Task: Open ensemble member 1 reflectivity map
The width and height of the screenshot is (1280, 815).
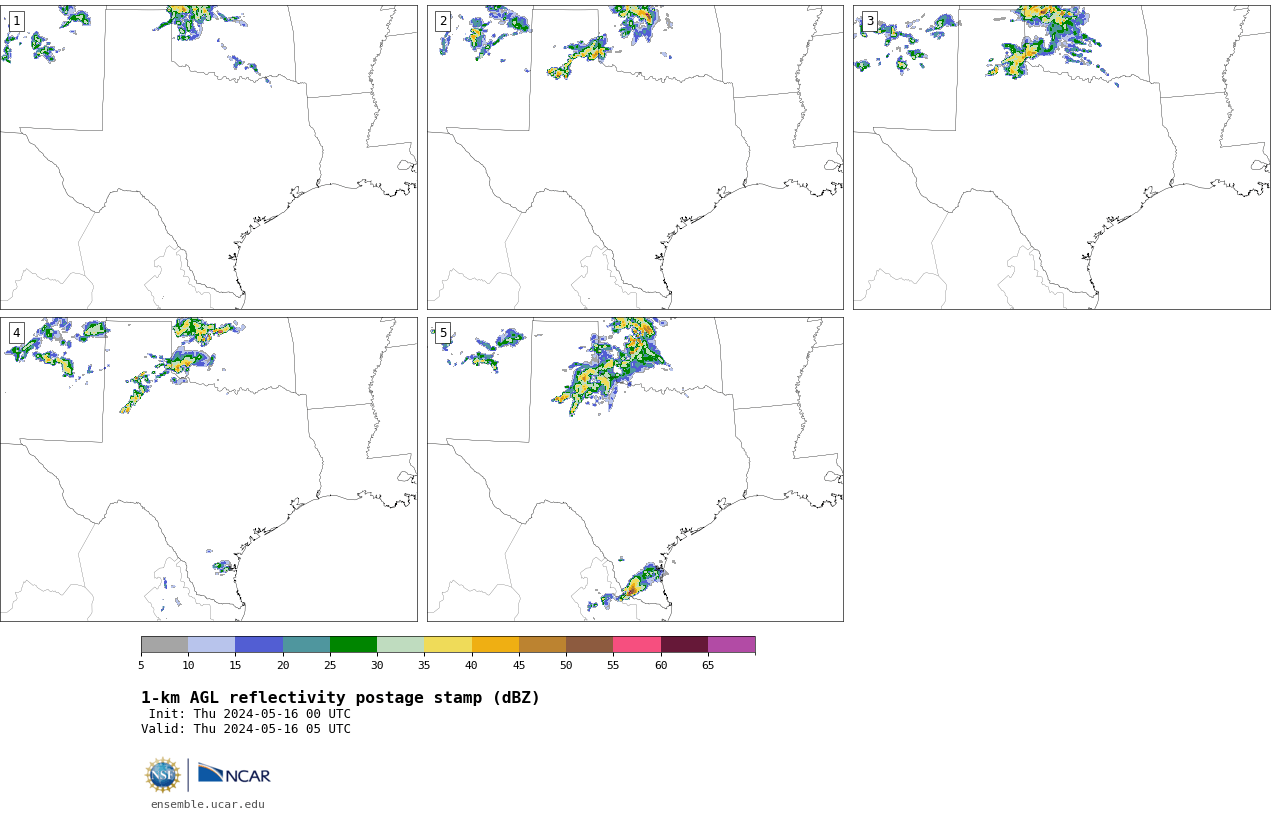Action: pyautogui.click(x=209, y=157)
